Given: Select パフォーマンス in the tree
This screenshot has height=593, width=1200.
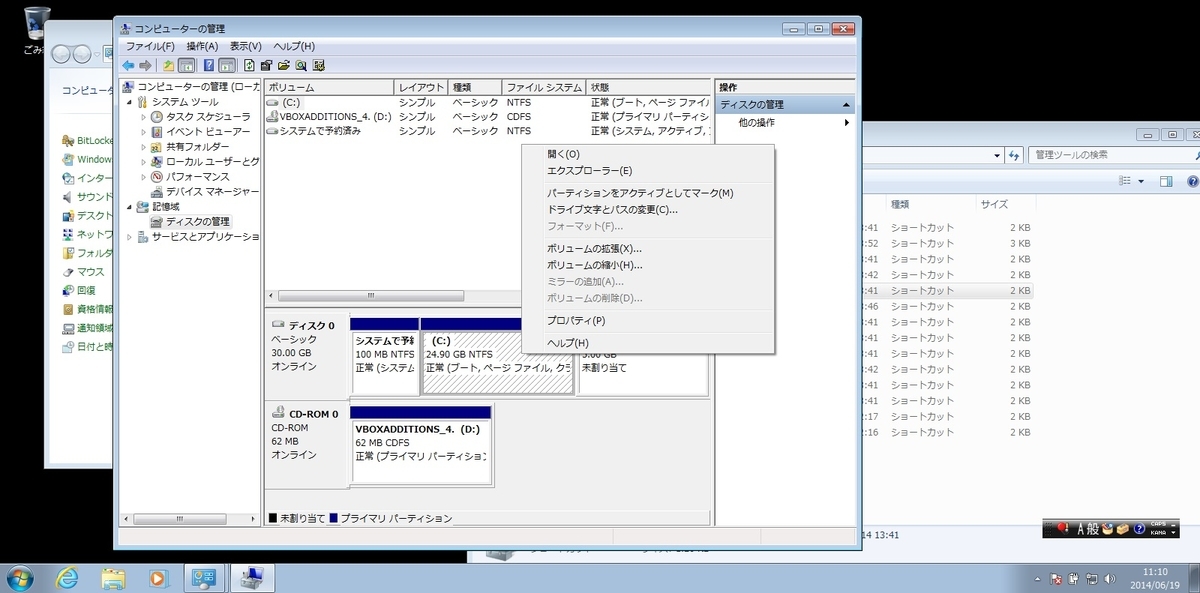Looking at the screenshot, I should (198, 177).
